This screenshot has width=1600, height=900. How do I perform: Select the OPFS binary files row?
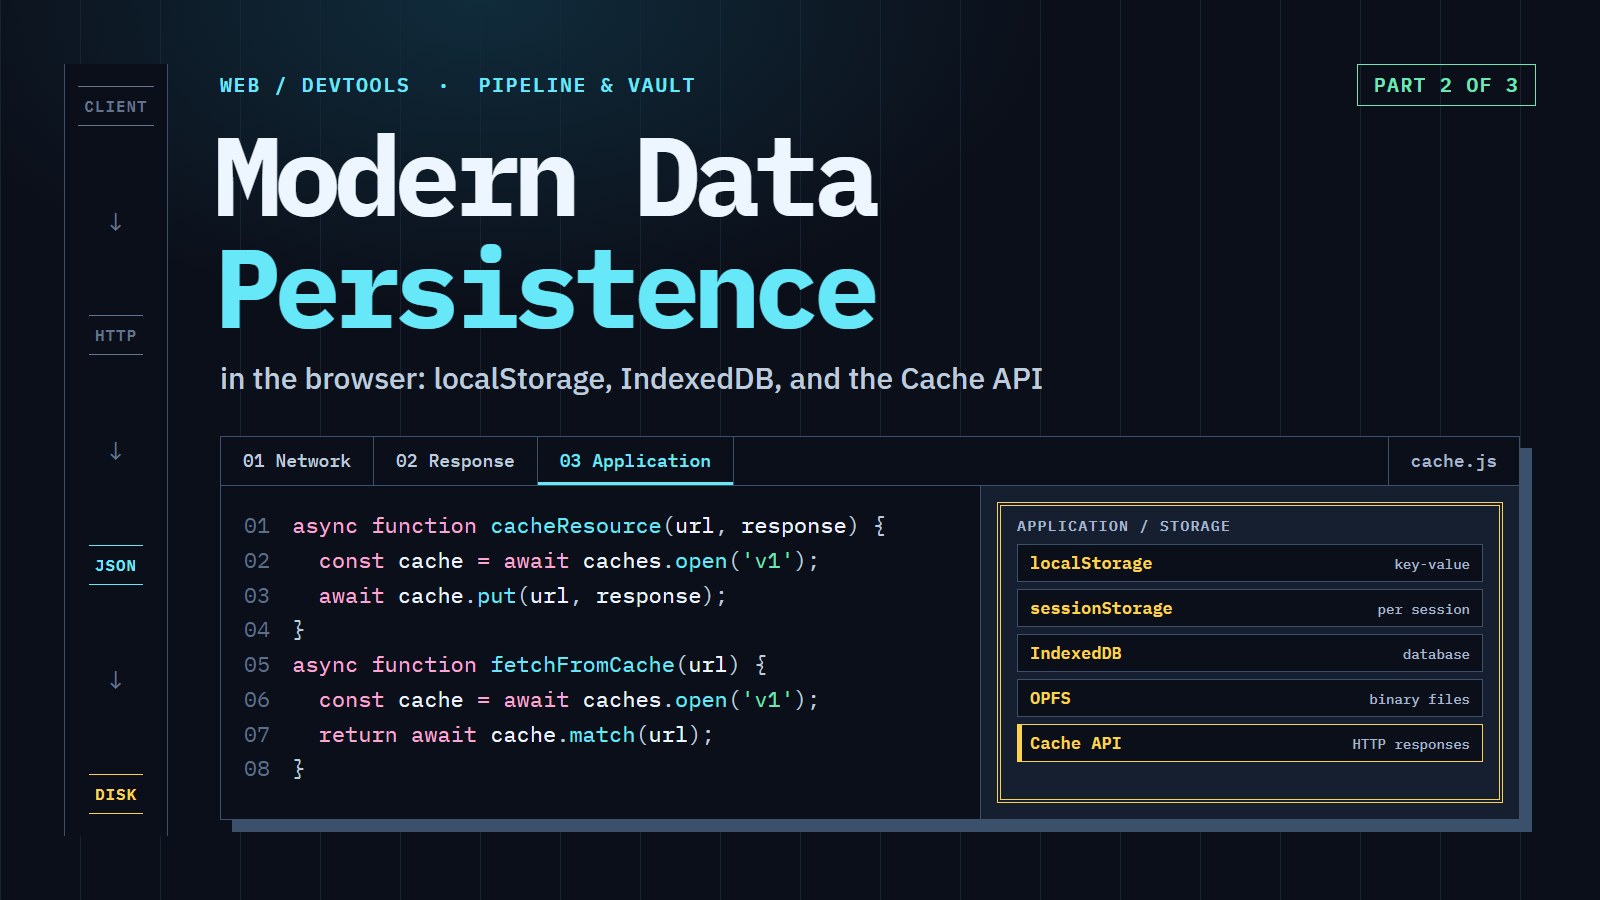pos(1250,698)
